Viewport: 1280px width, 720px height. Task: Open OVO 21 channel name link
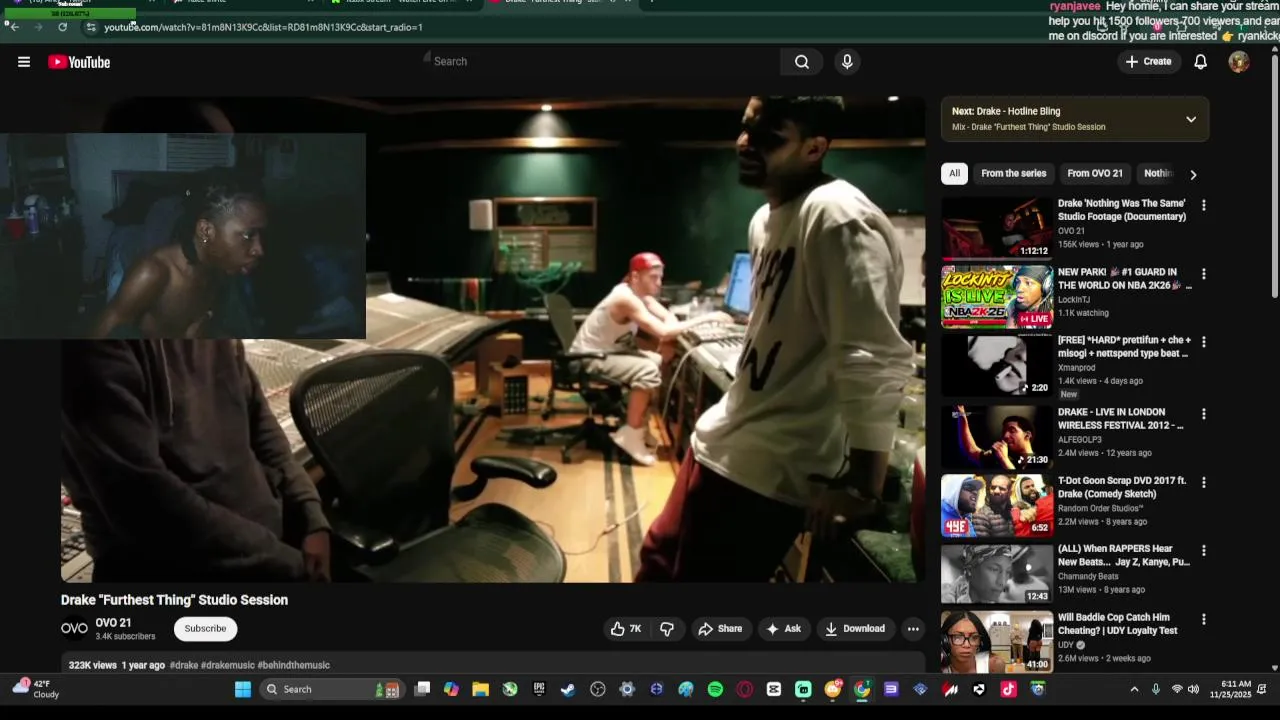(x=113, y=623)
